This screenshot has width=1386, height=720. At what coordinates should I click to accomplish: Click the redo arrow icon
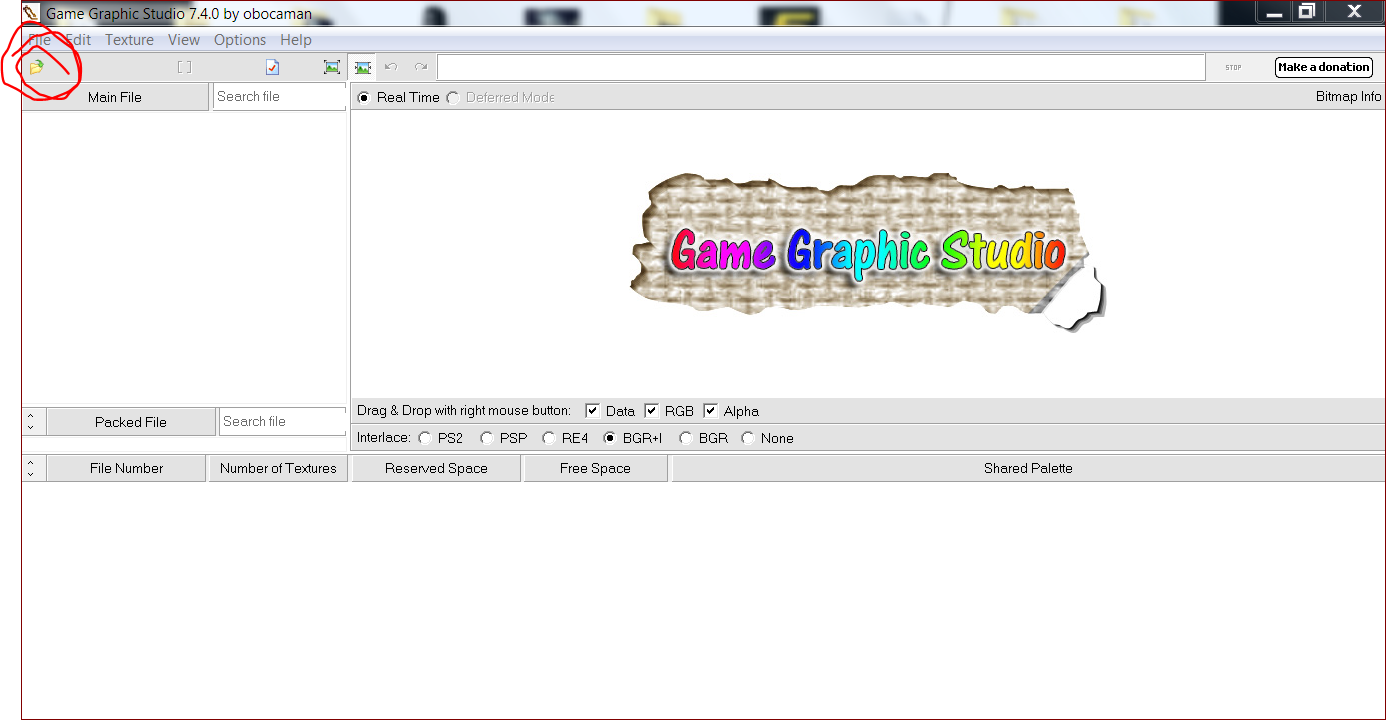pyautogui.click(x=421, y=67)
